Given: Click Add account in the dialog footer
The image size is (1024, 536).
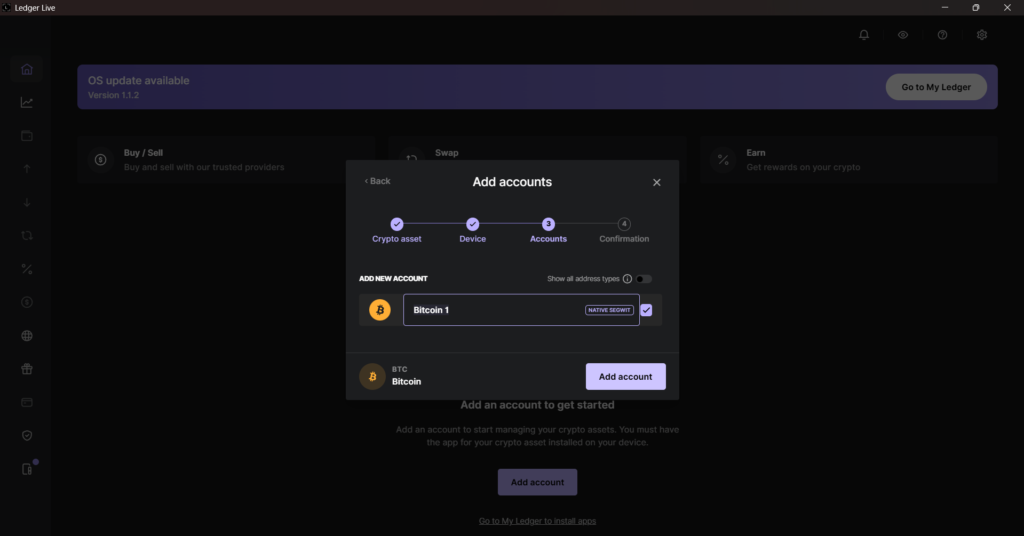Looking at the screenshot, I should tap(625, 377).
